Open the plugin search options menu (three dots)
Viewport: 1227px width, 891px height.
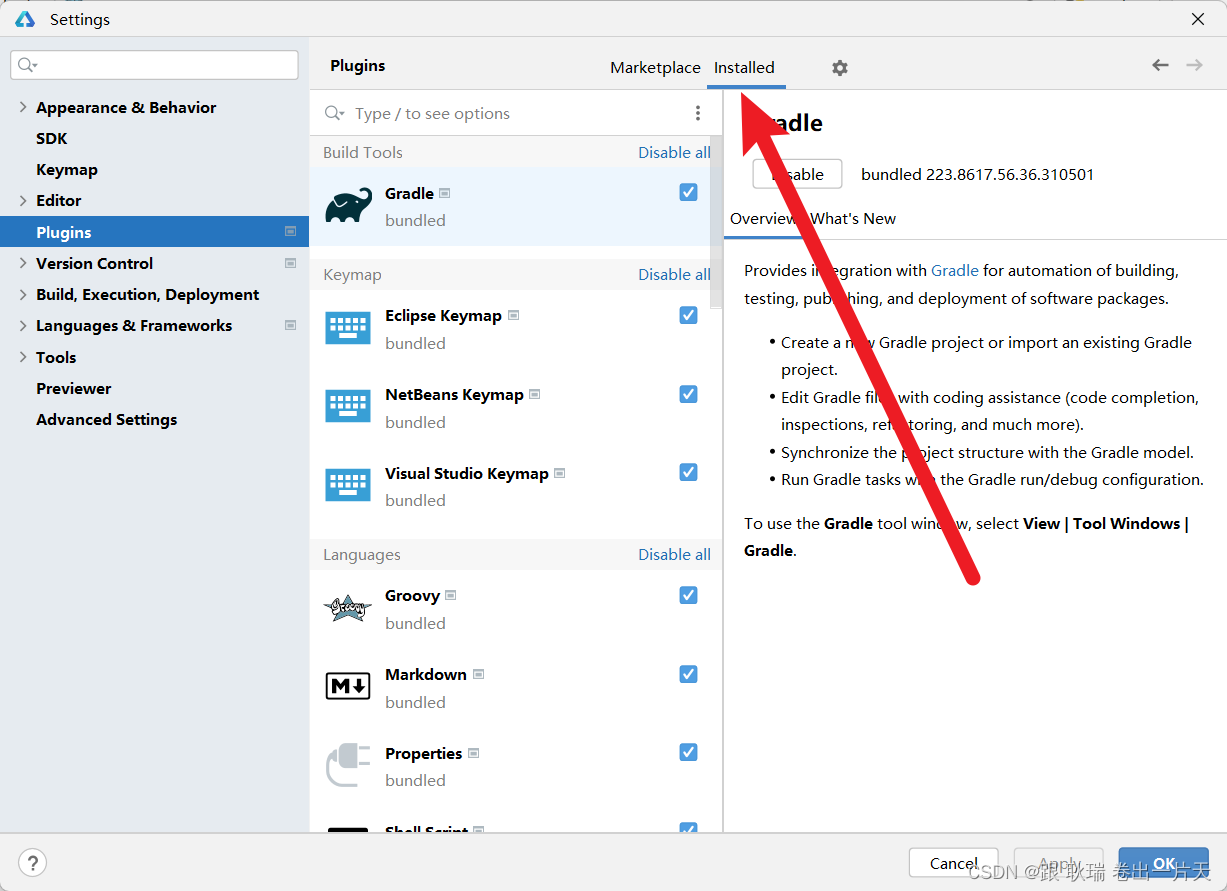point(698,113)
